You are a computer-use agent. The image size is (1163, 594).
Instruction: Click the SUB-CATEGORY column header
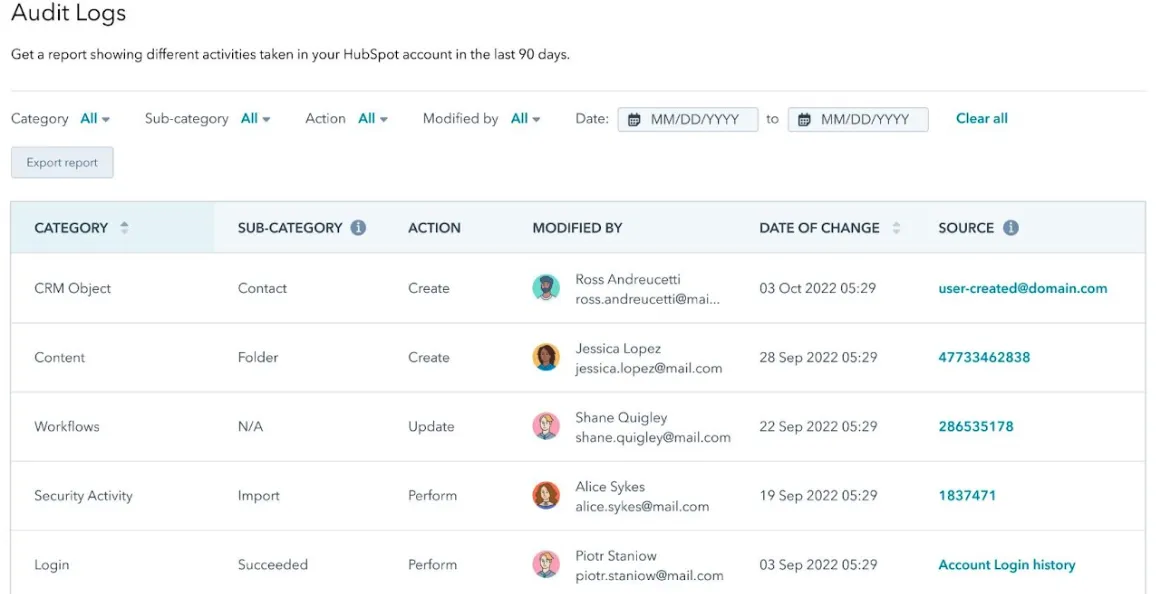pos(290,228)
